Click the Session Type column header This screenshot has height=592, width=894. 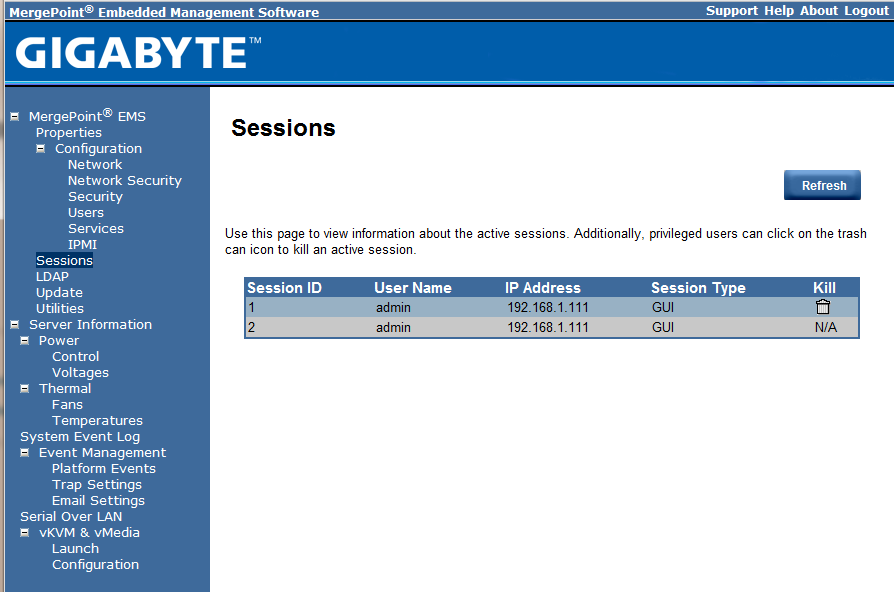coord(698,287)
